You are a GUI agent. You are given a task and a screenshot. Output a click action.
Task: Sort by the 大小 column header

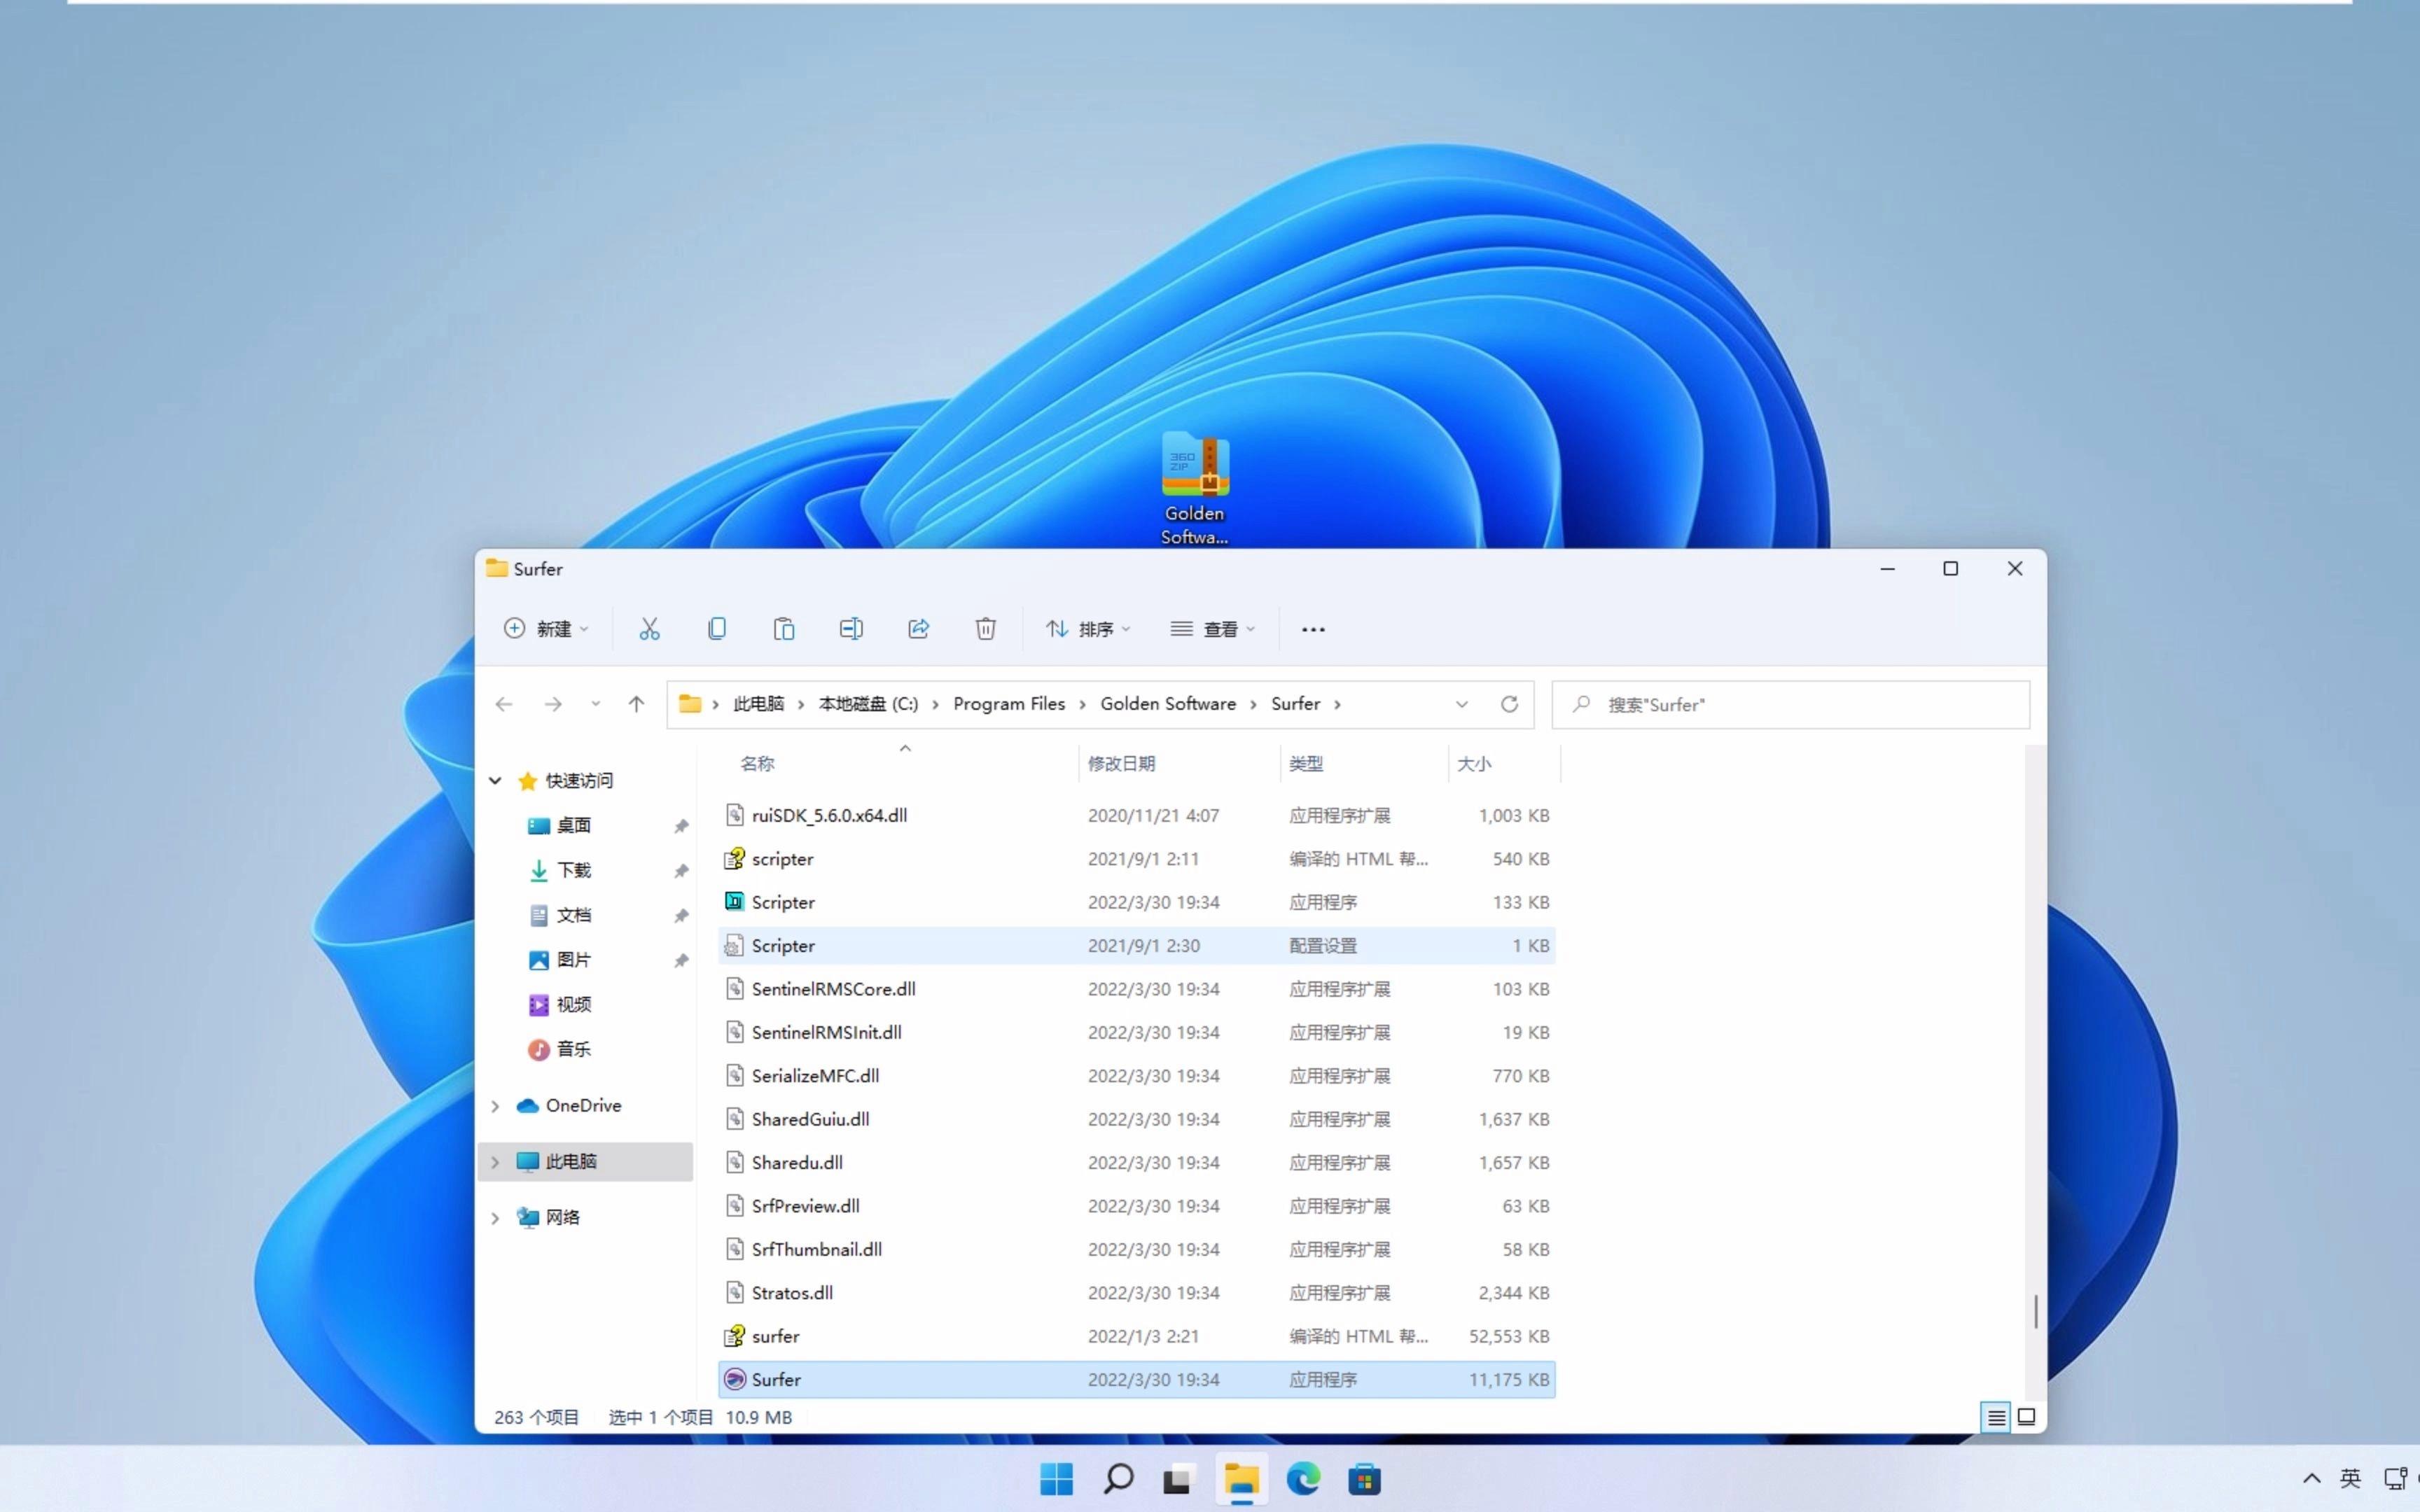point(1474,764)
